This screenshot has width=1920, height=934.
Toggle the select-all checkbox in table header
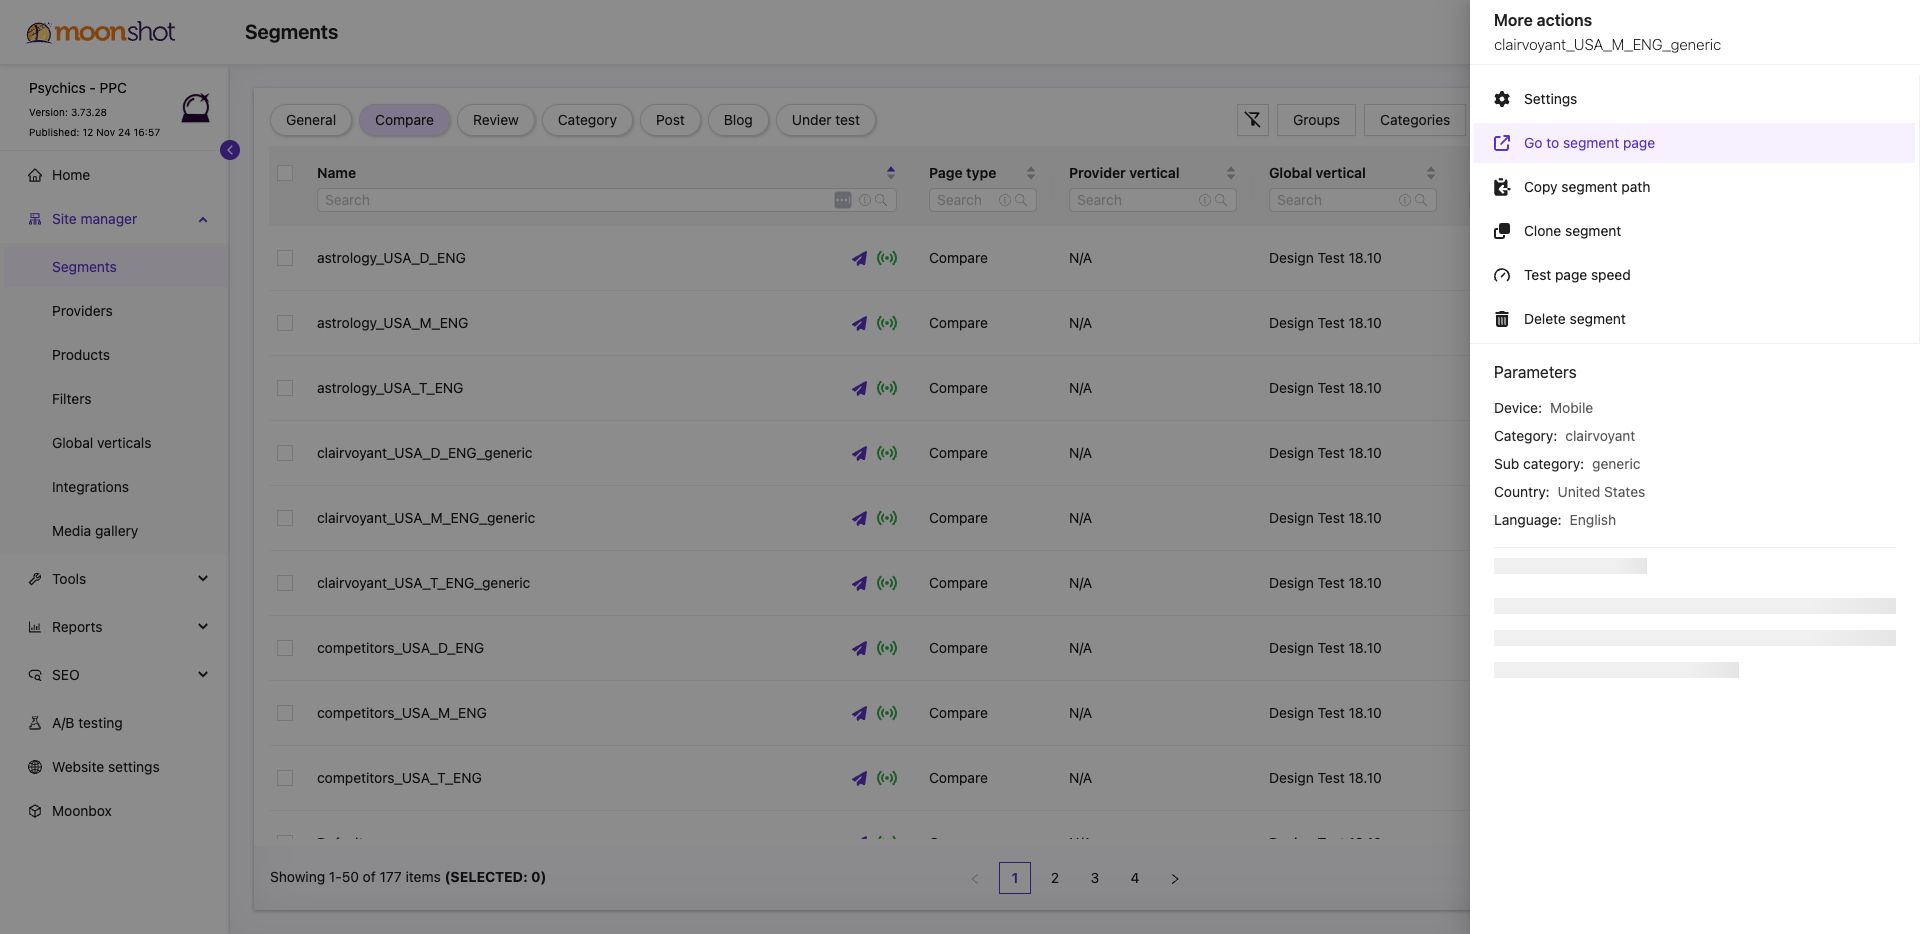point(285,173)
